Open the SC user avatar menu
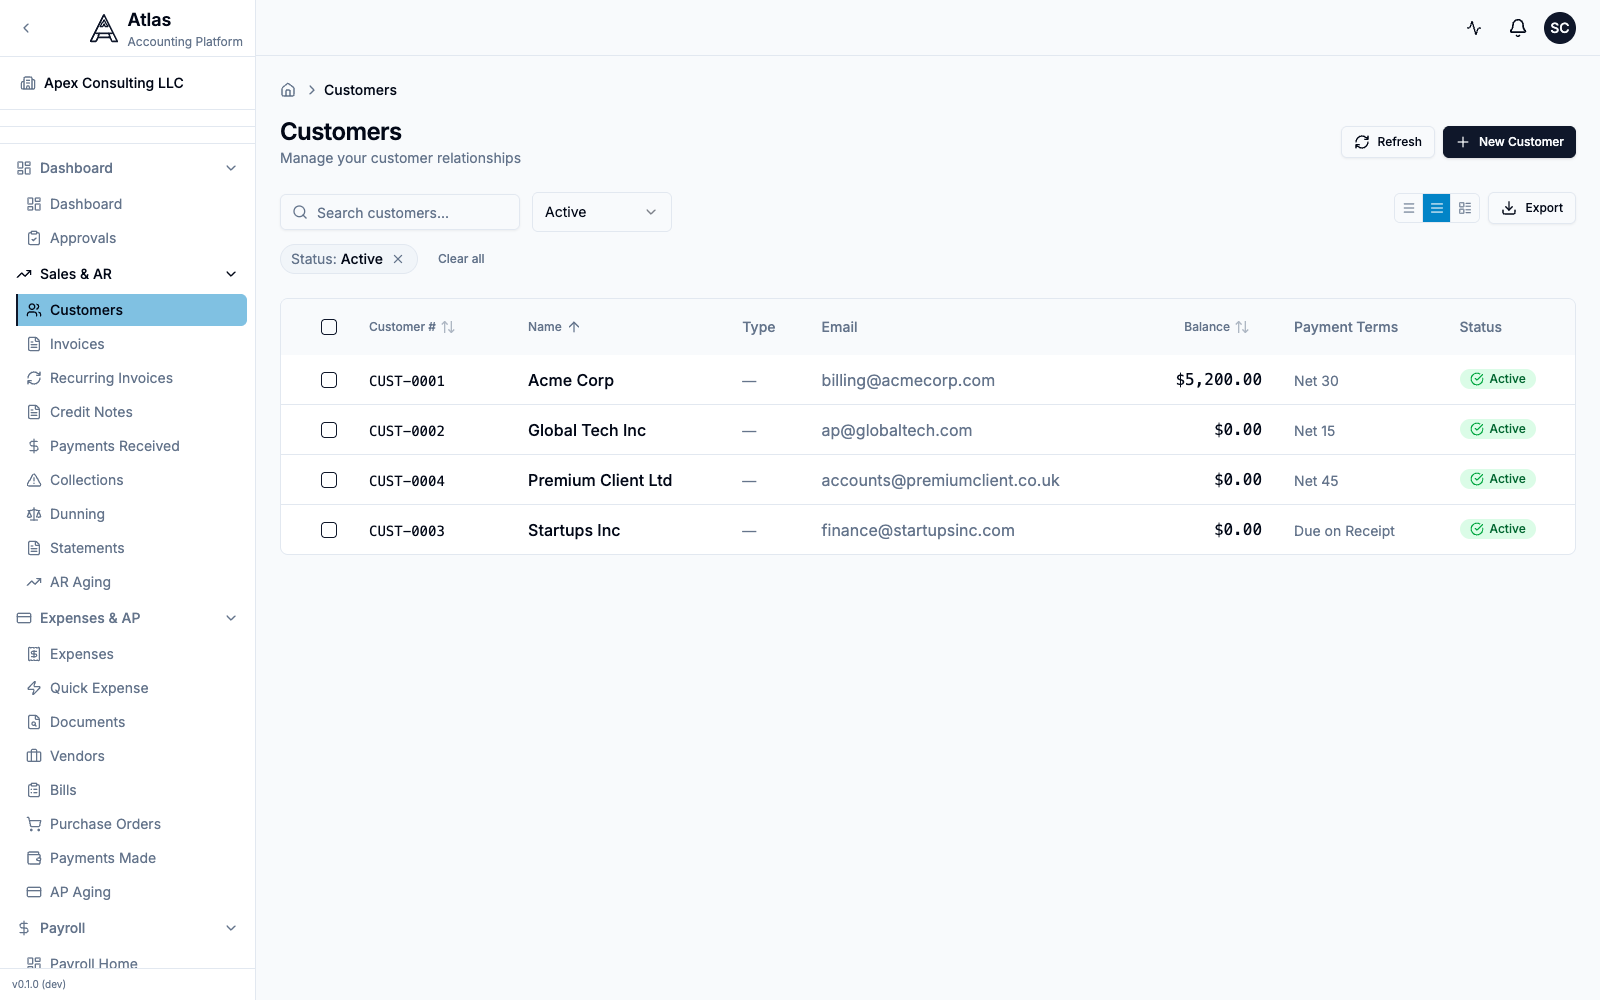 click(x=1560, y=28)
